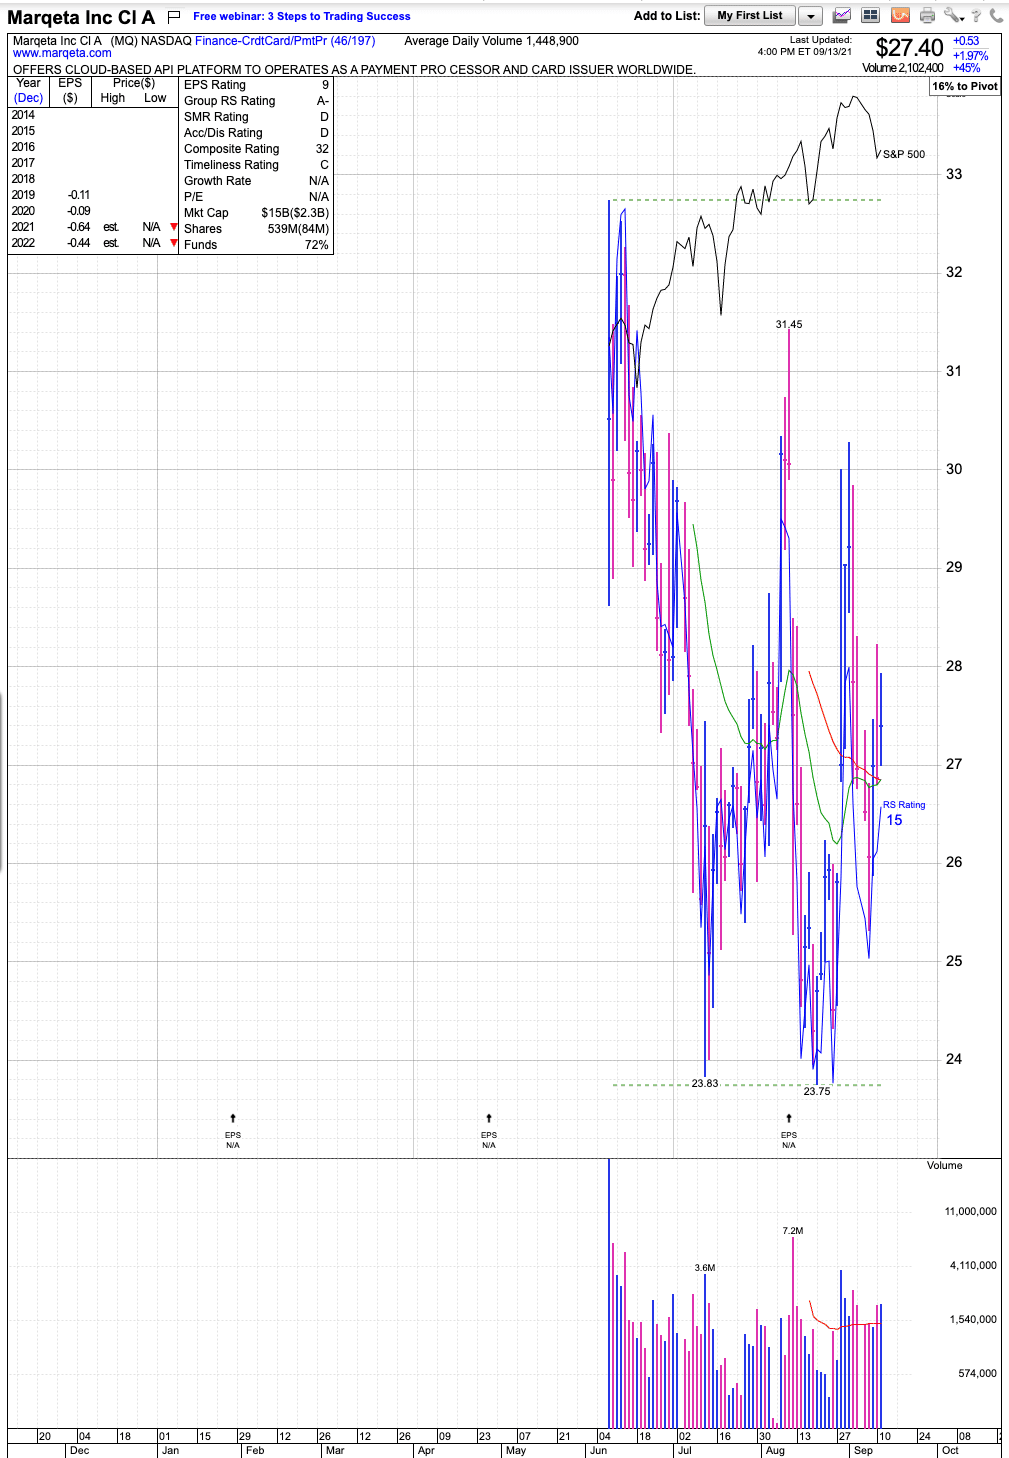Screen dimensions: 1009x1458
Task: Click the RS Rating 15 label
Action: pos(903,813)
